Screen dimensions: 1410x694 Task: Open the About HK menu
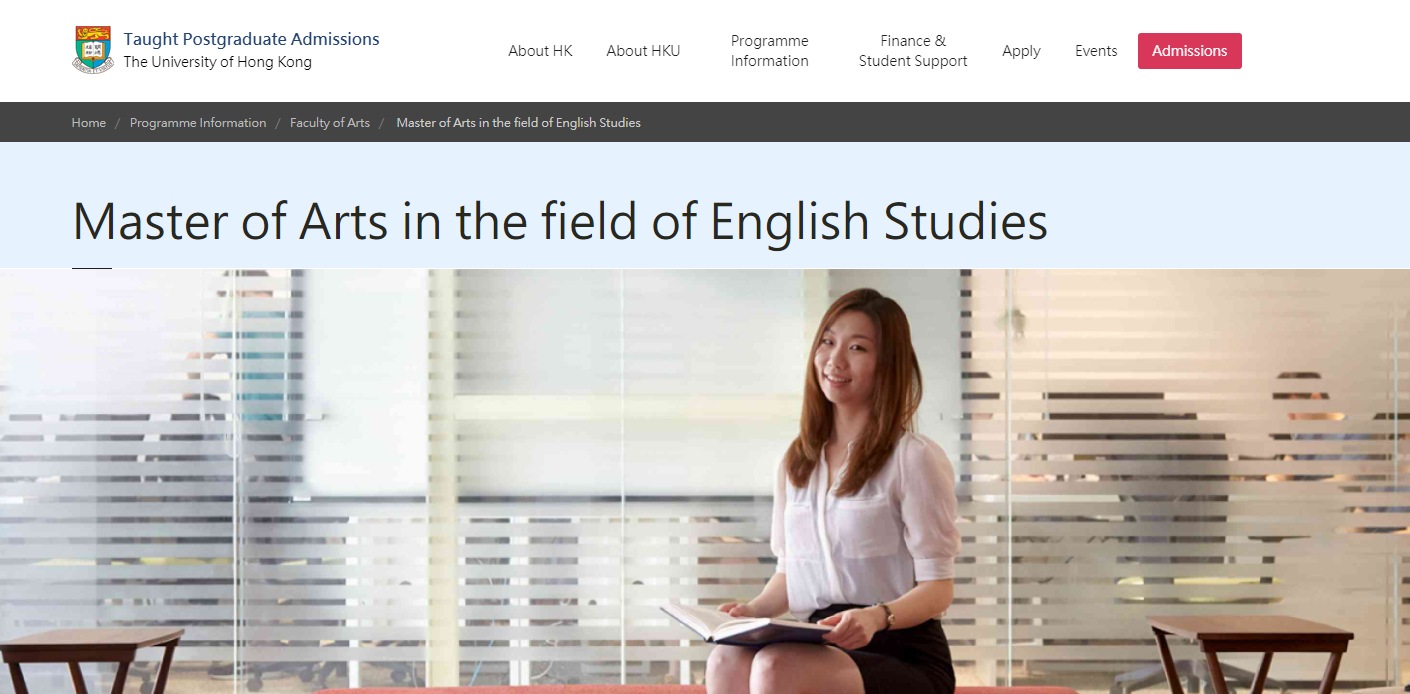click(x=540, y=51)
